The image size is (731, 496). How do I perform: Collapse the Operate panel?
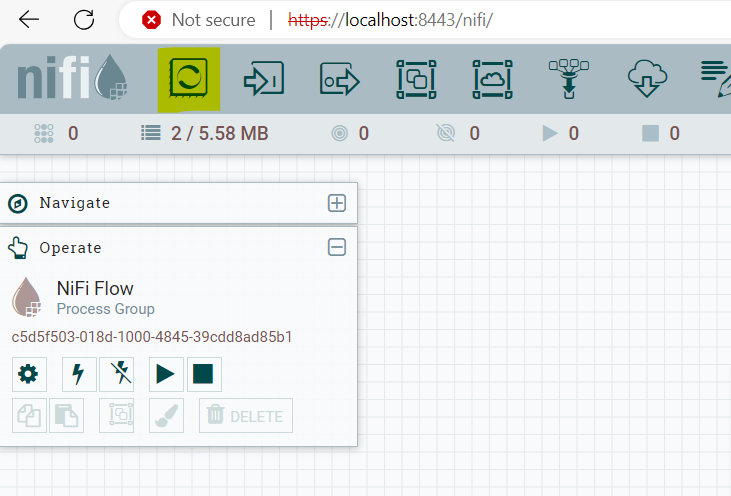337,247
